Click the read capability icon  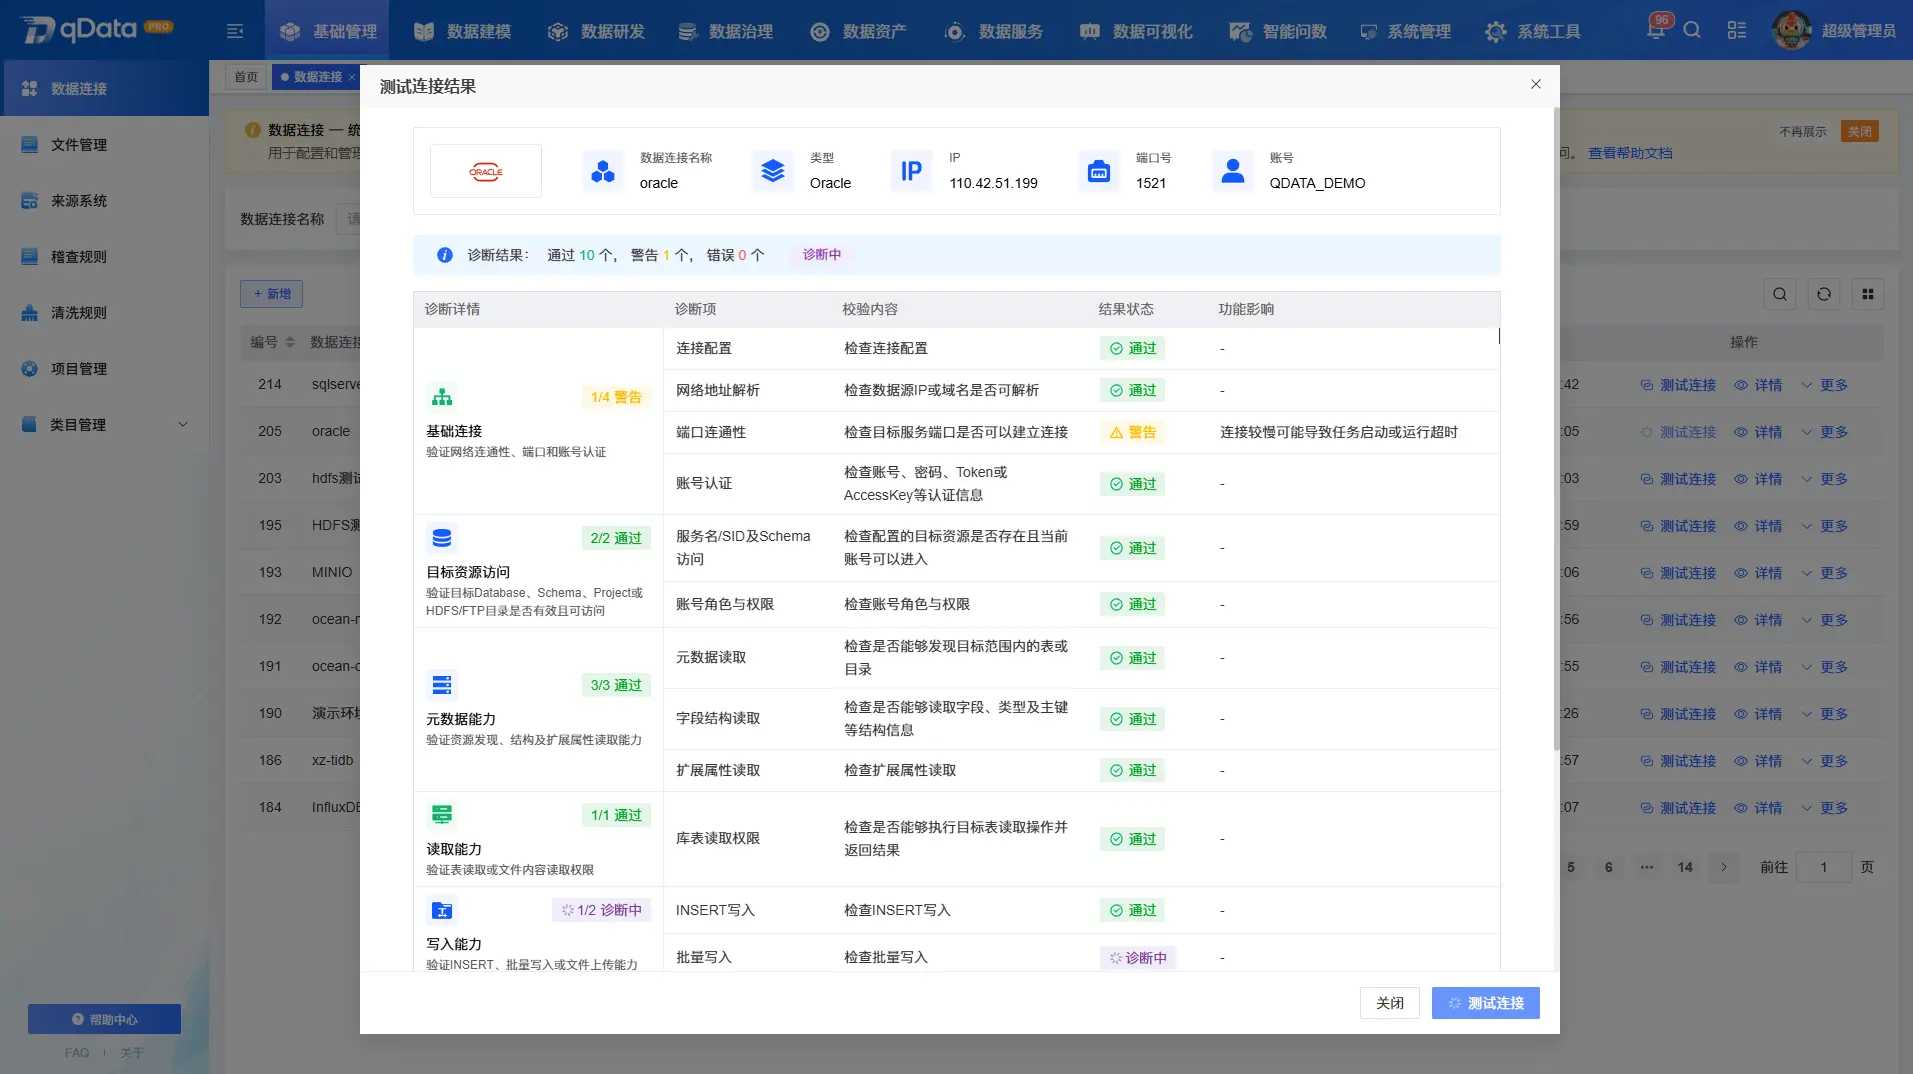click(x=442, y=815)
